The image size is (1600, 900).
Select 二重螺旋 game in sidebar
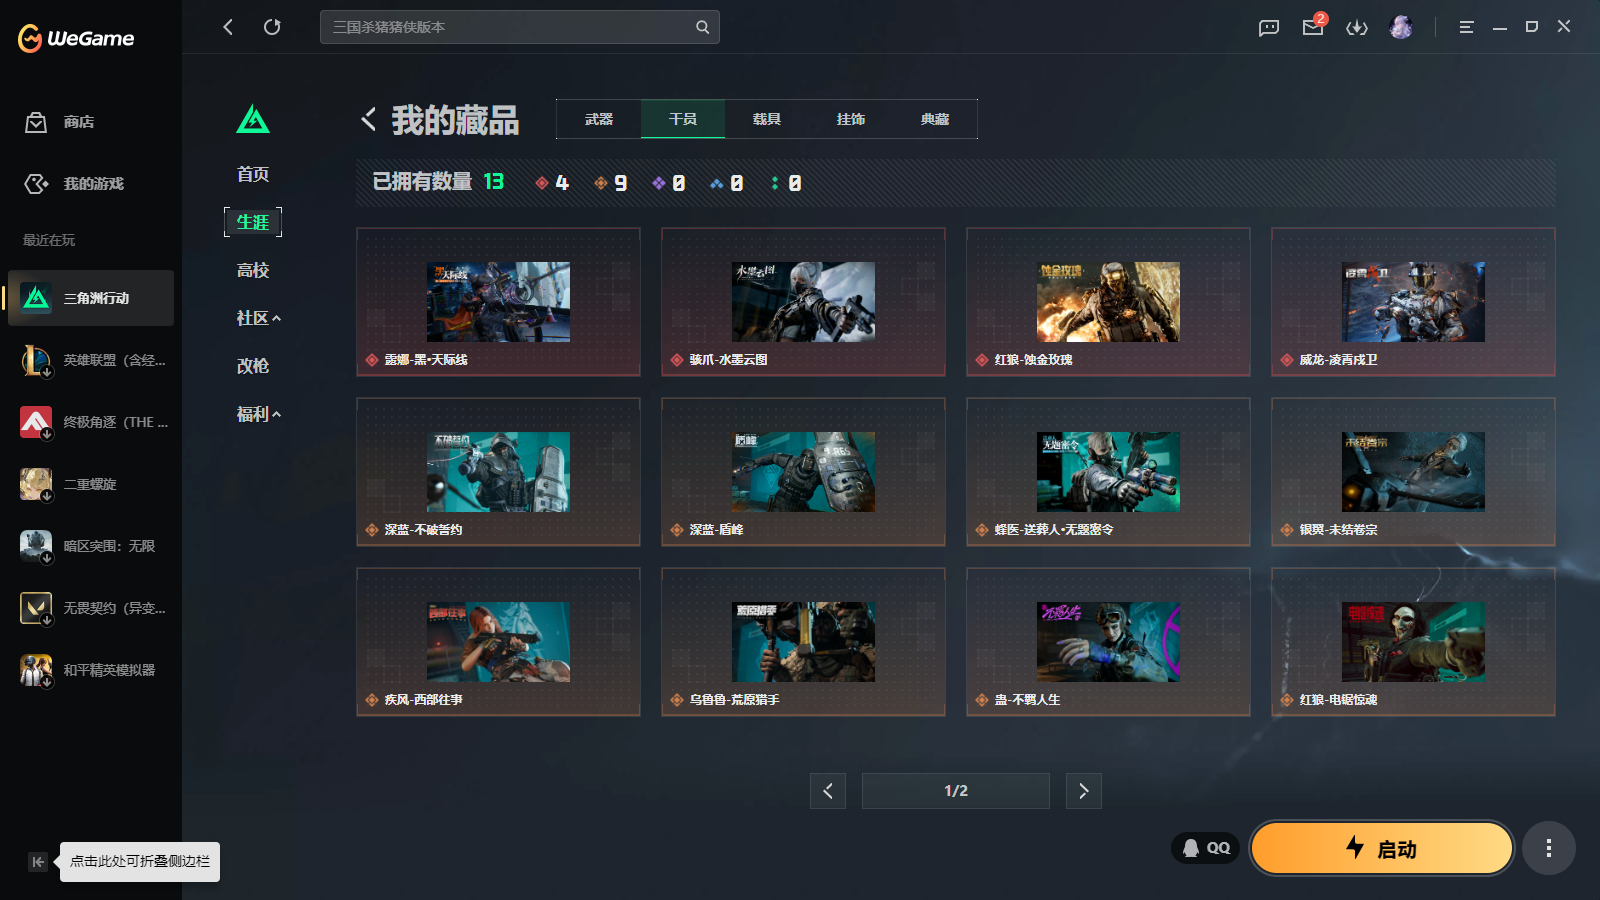[x=91, y=484]
